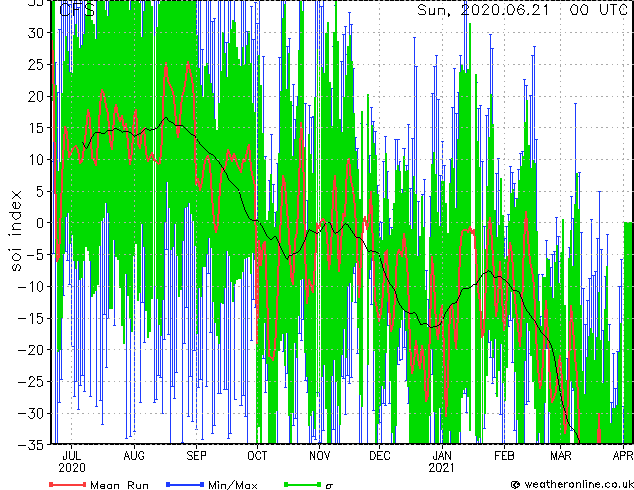Select the -25 value on the y-axis
The image size is (634, 490).
[30, 382]
